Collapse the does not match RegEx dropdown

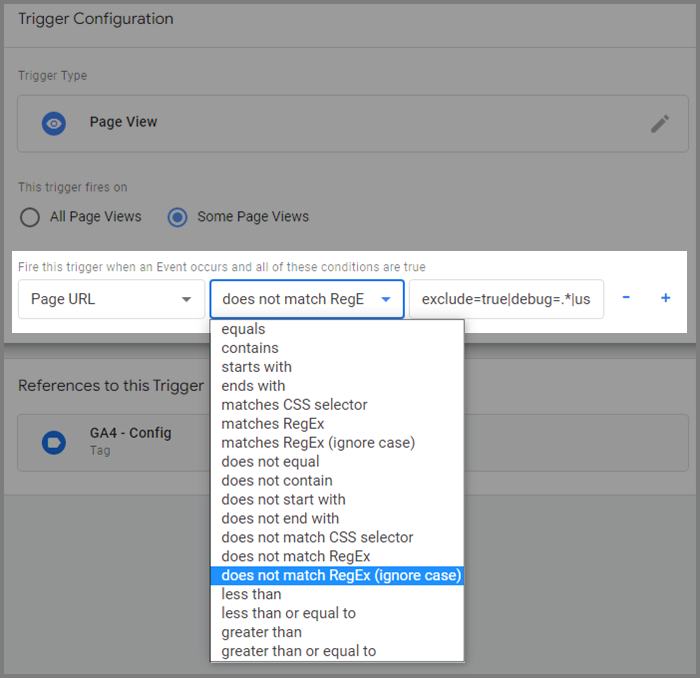click(307, 299)
